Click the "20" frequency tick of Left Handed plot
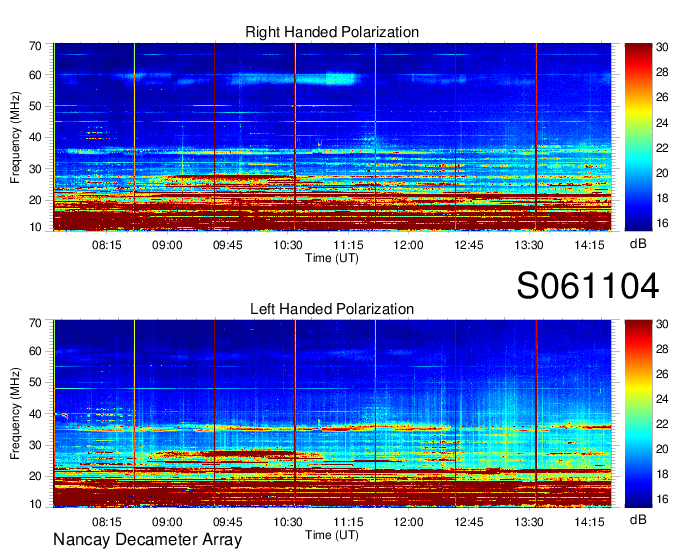The height and width of the screenshot is (552, 680). 35,476
